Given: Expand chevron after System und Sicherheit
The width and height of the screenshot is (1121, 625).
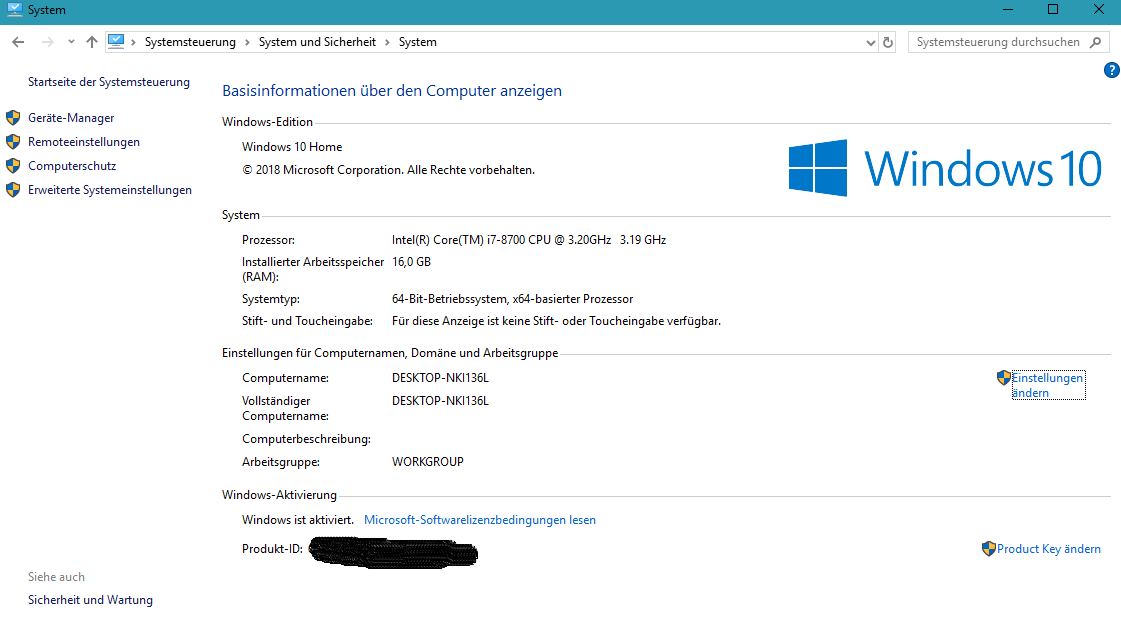Looking at the screenshot, I should pyautogui.click(x=387, y=42).
